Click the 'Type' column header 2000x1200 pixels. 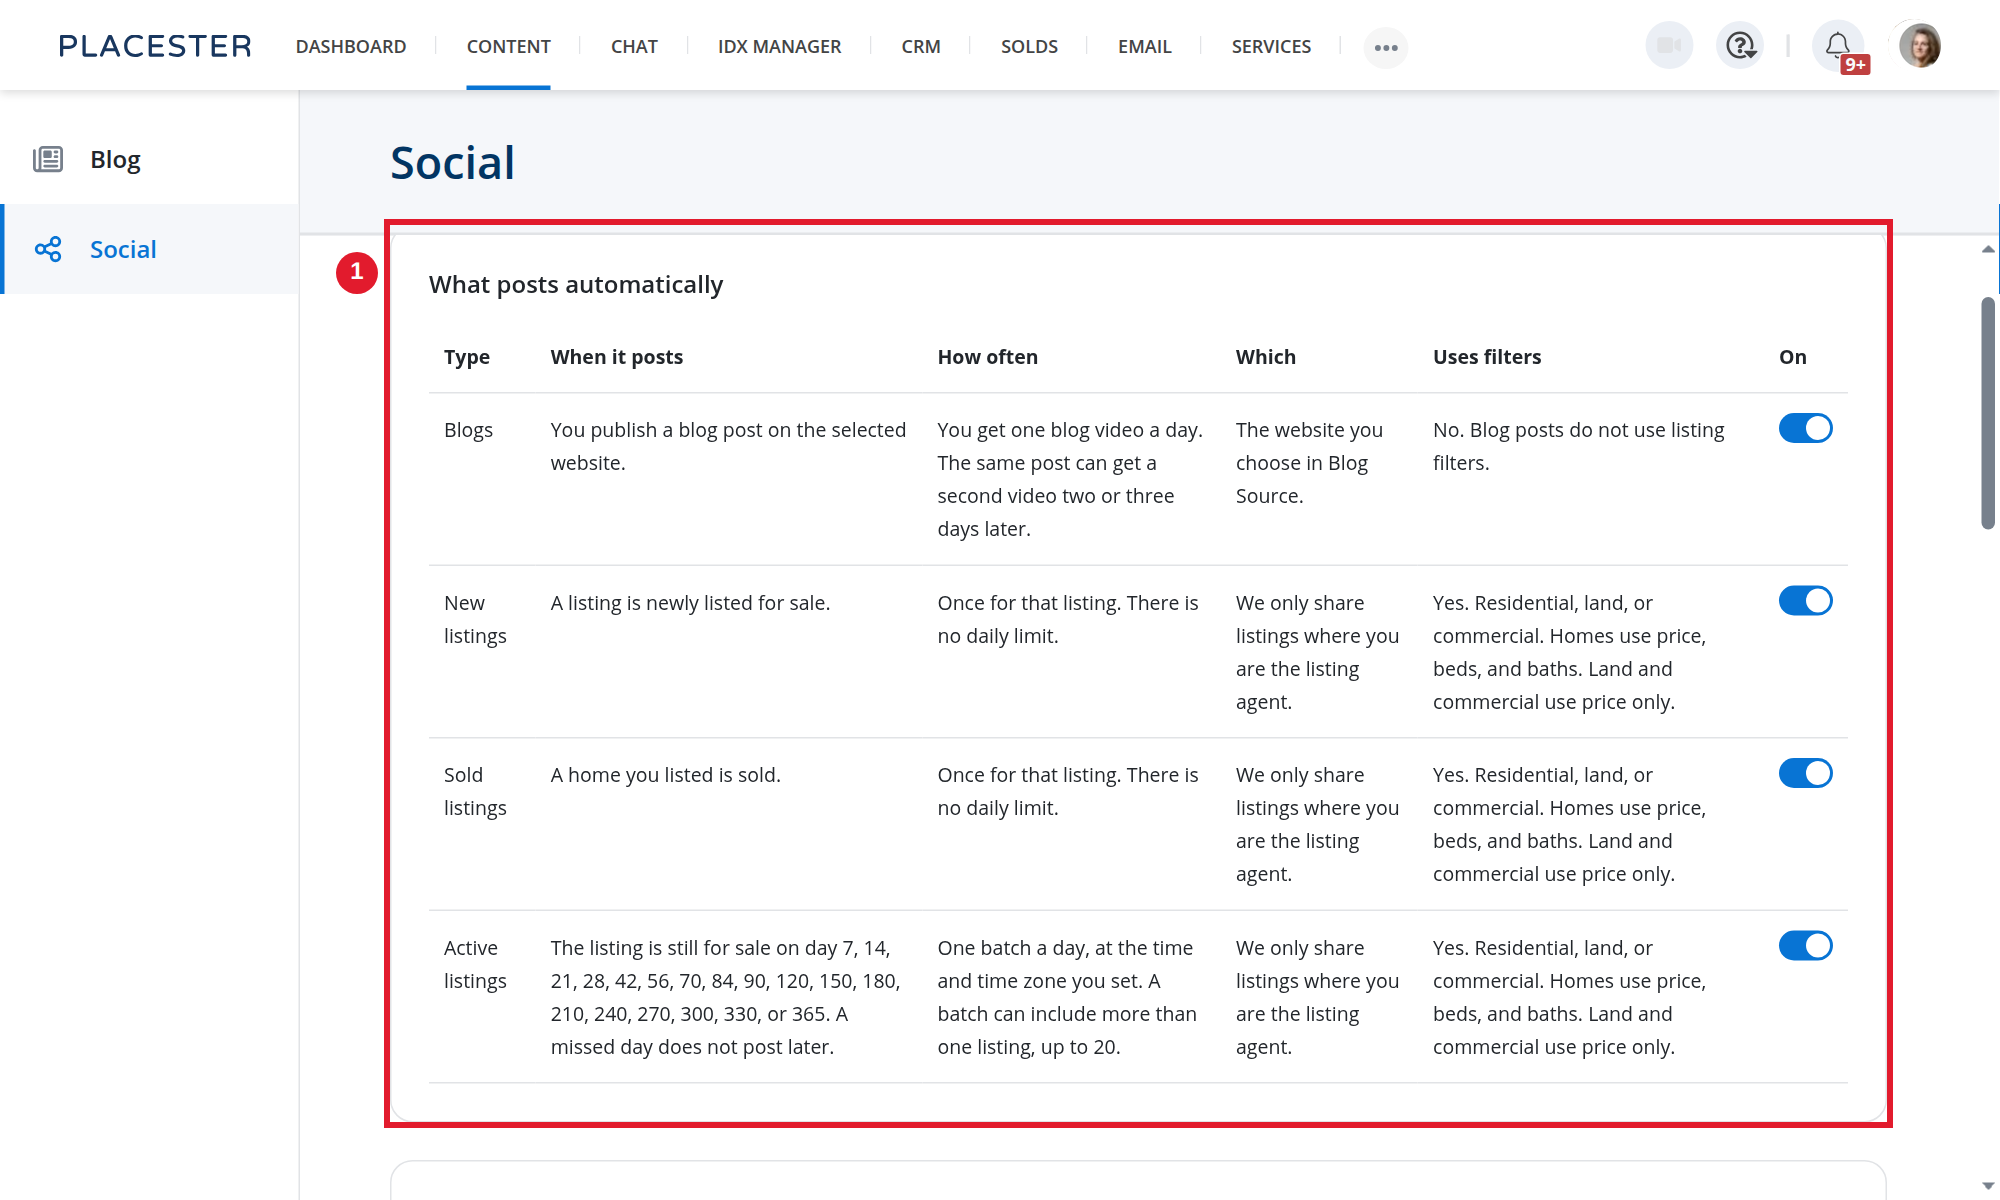(467, 357)
